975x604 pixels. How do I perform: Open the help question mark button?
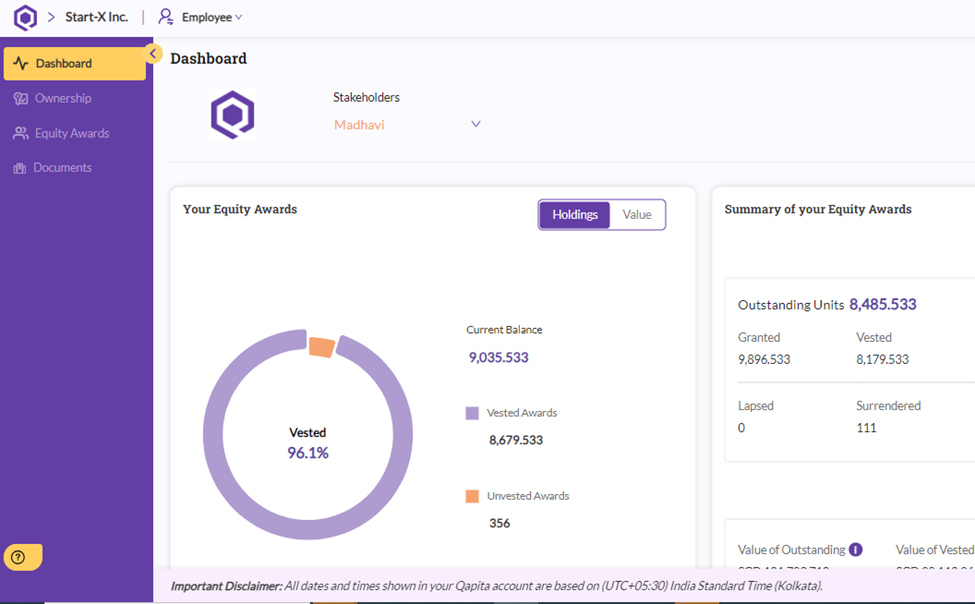click(x=18, y=558)
